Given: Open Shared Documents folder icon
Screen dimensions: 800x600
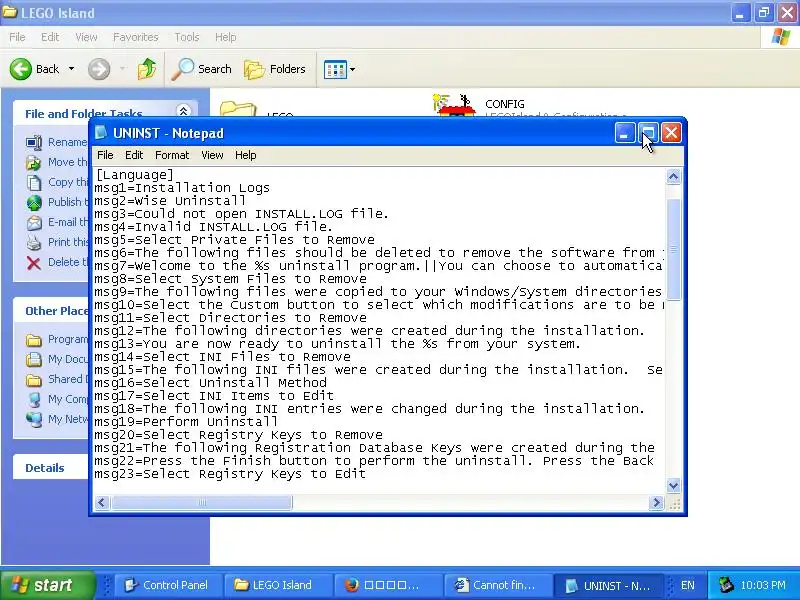Looking at the screenshot, I should 34,380.
